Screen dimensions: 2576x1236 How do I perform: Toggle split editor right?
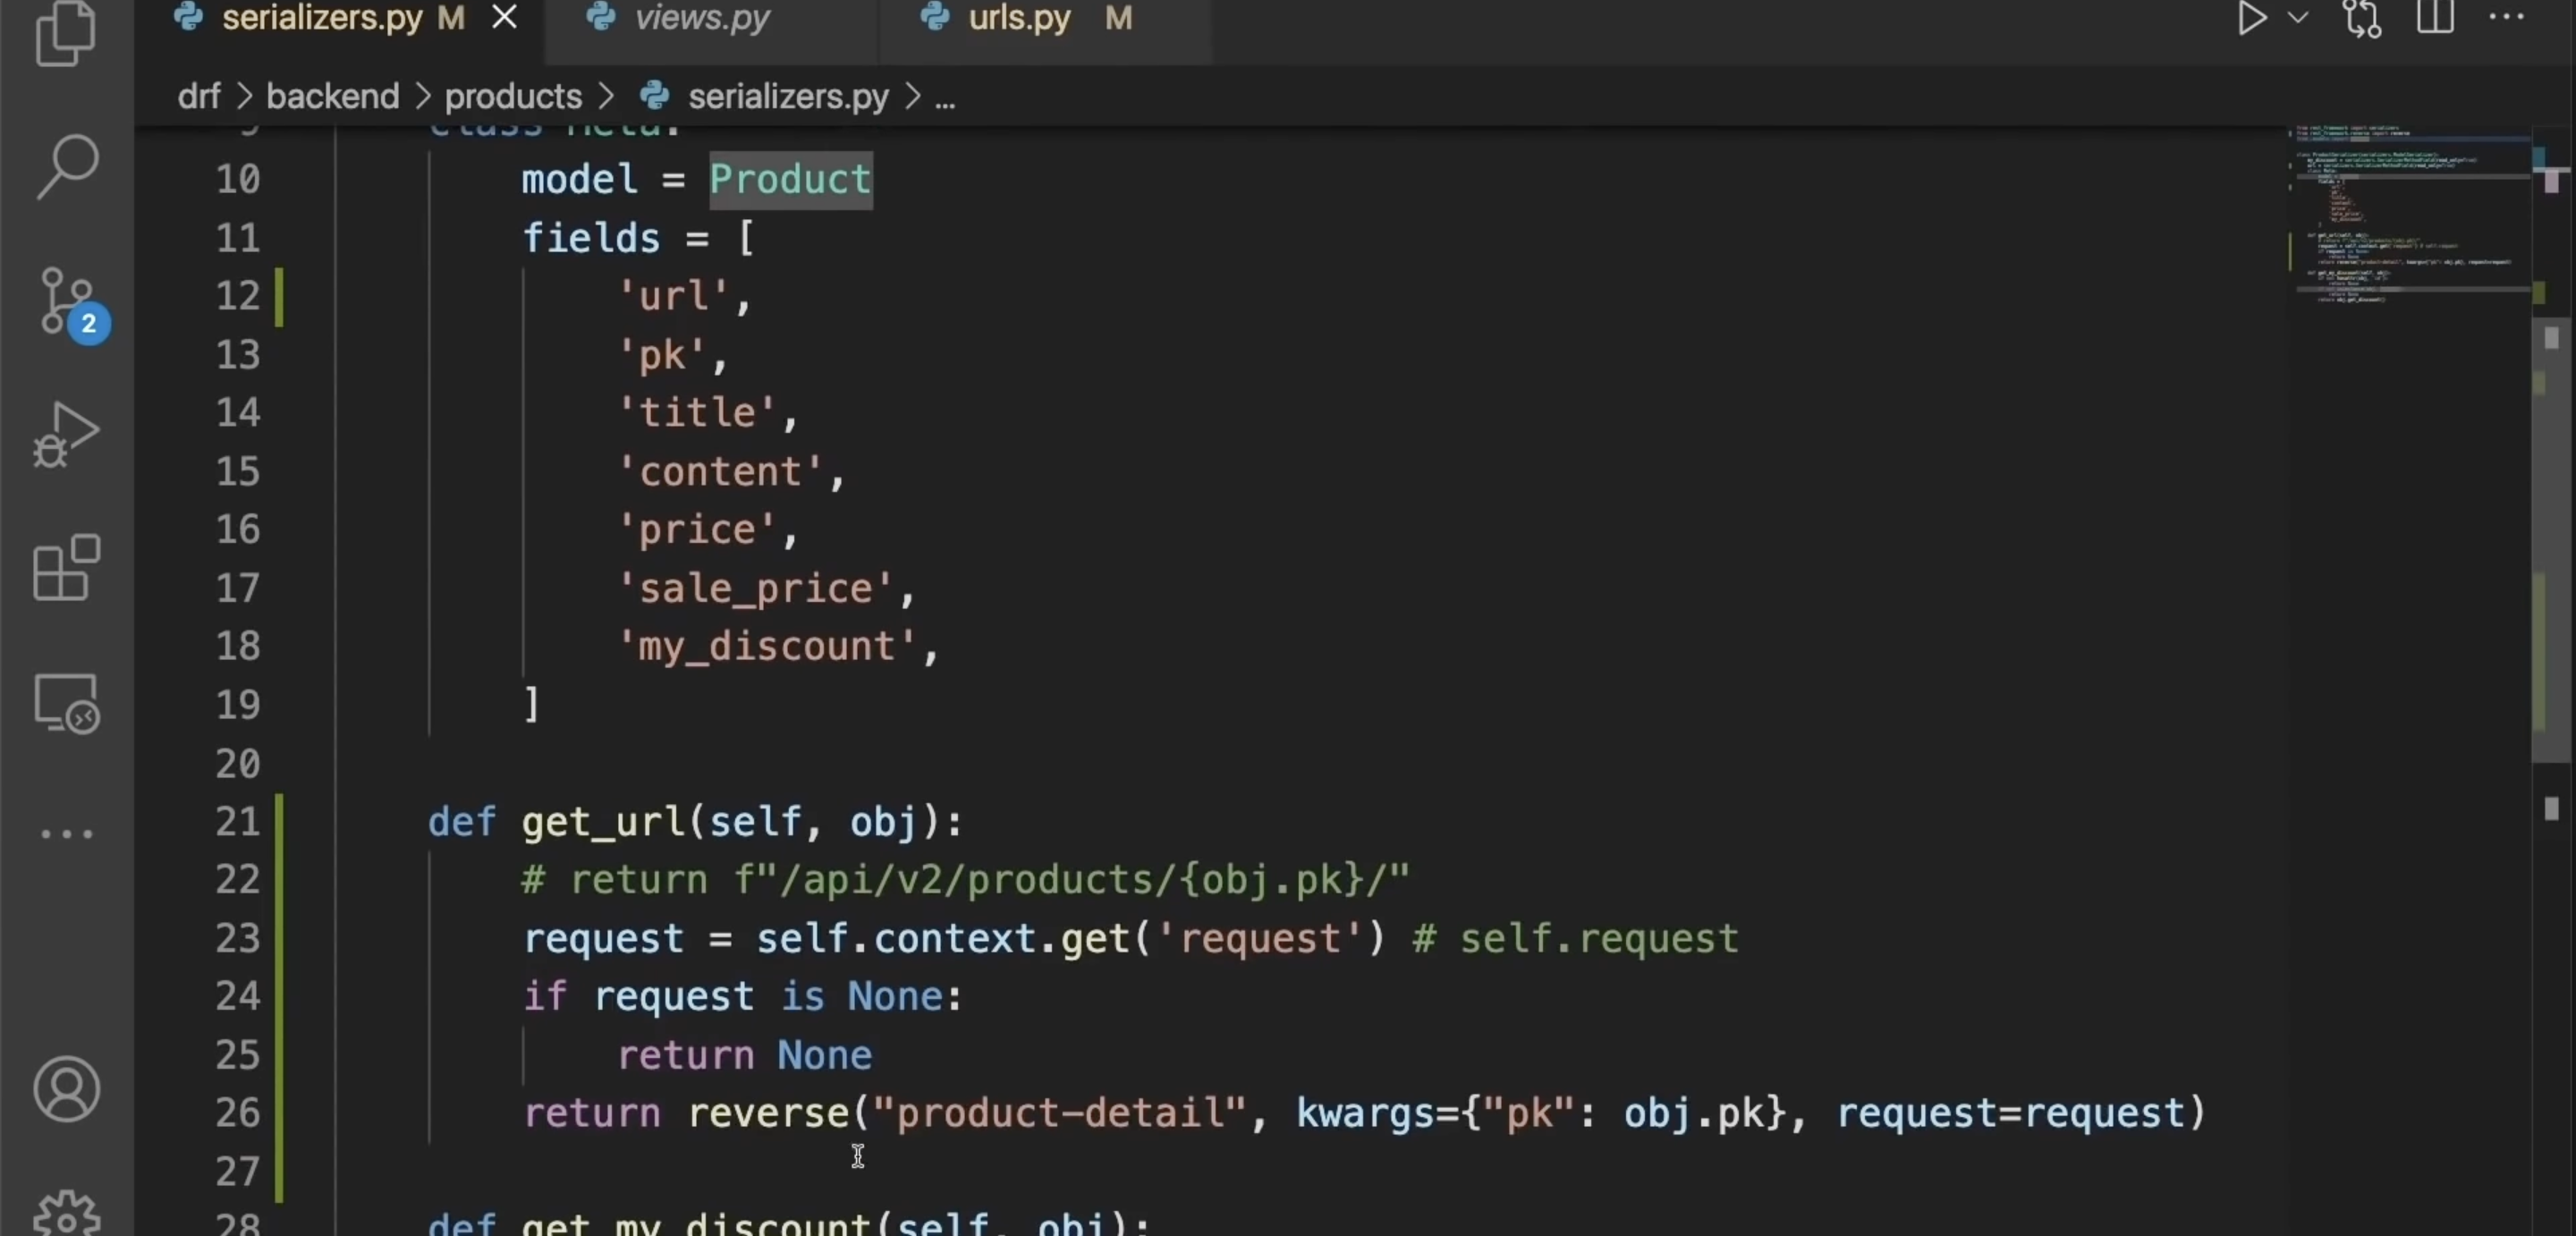pos(2435,18)
